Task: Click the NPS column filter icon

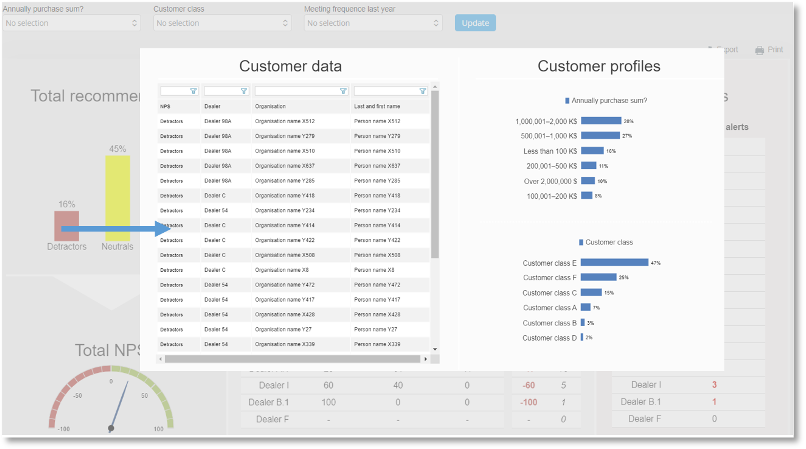Action: (x=193, y=91)
